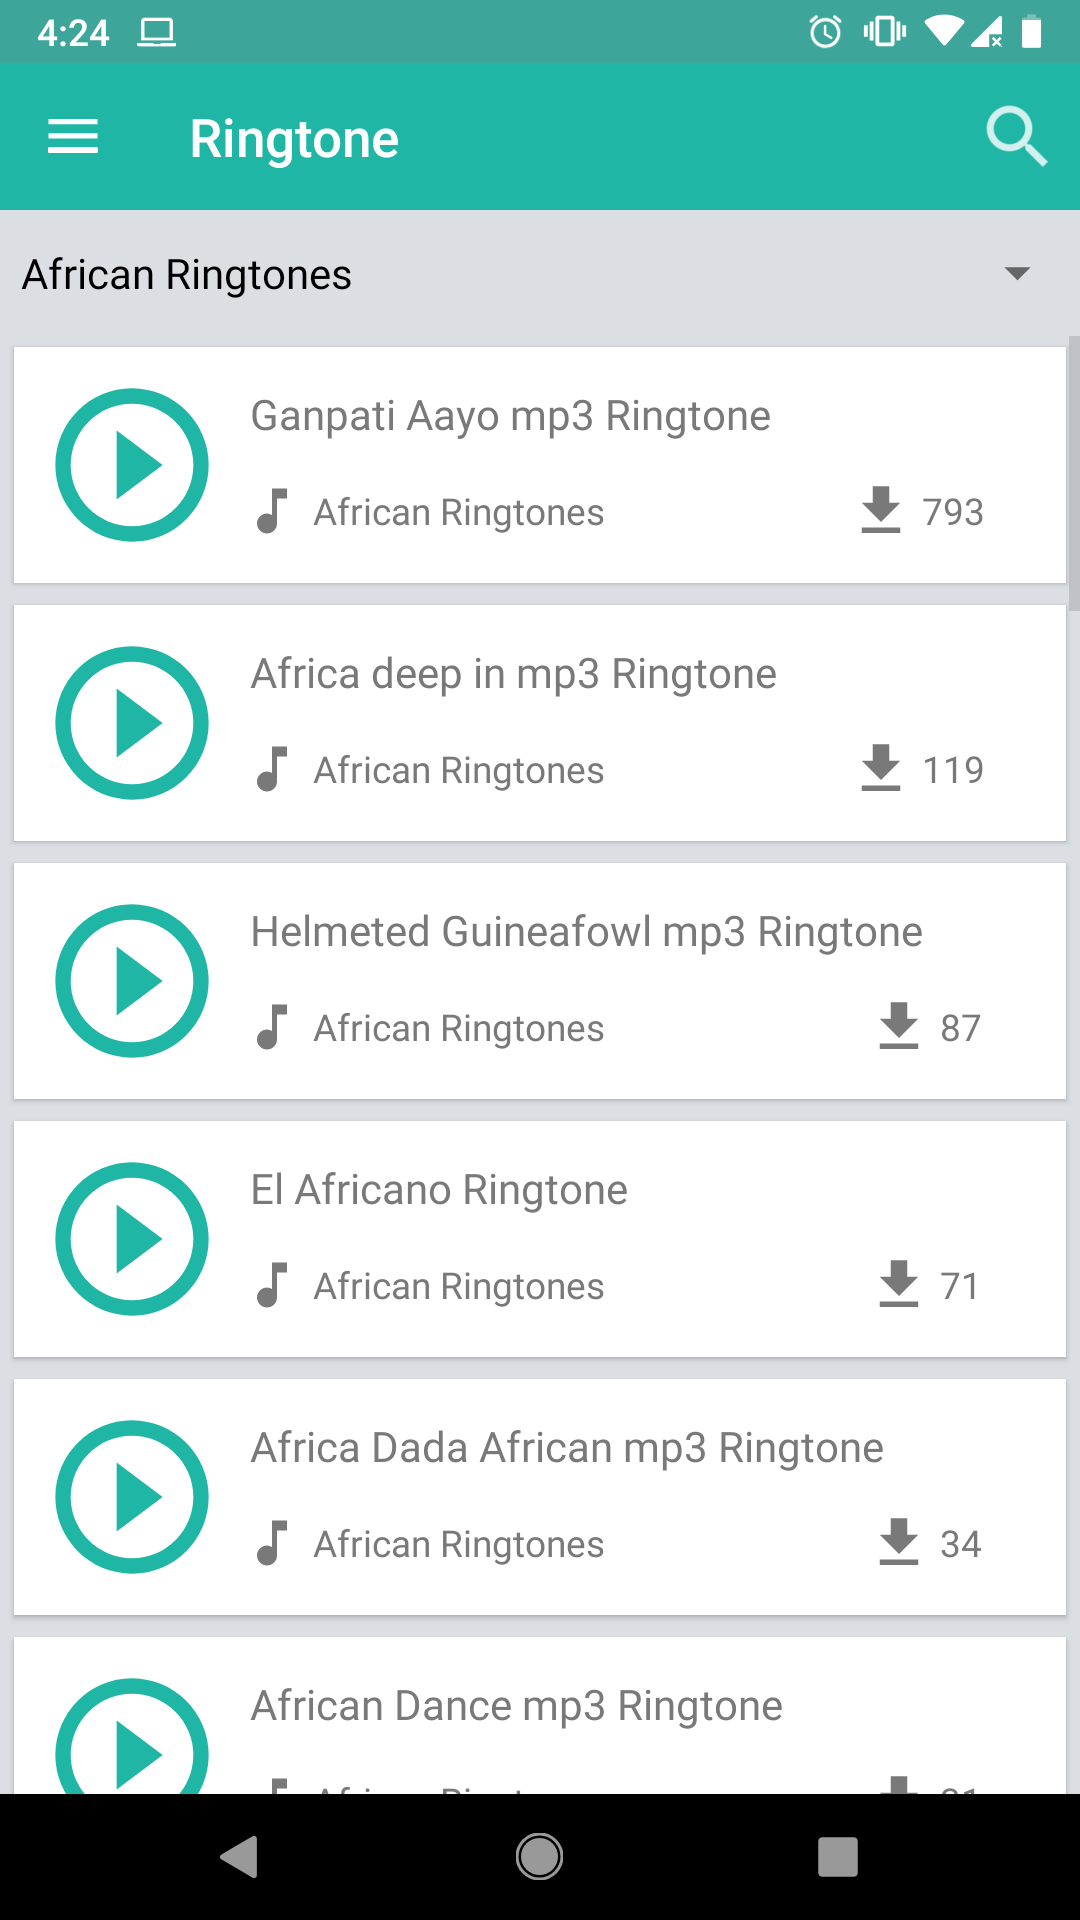Open the hamburger navigation menu

point(73,137)
